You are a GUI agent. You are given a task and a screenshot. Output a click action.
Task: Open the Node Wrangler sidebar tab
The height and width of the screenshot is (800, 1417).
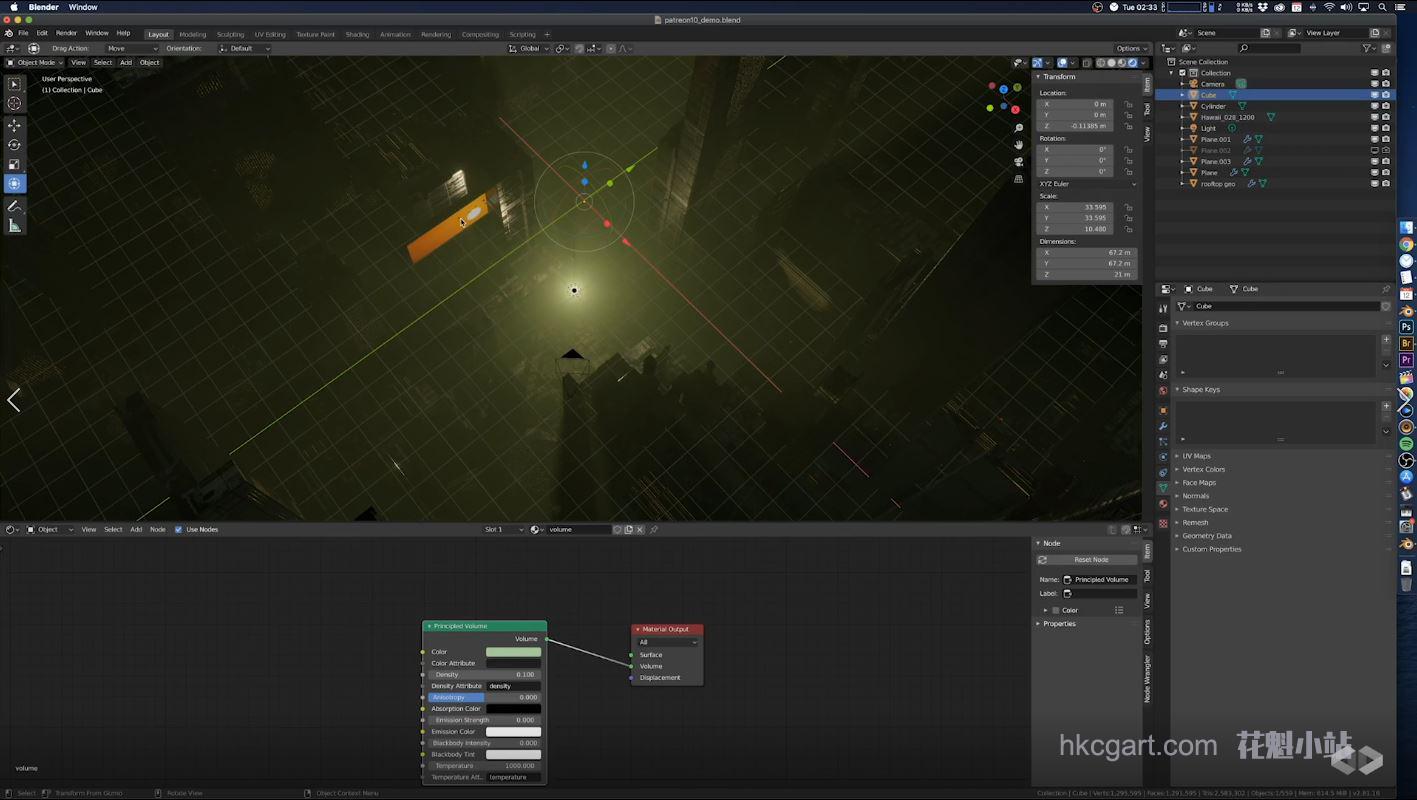(1147, 679)
